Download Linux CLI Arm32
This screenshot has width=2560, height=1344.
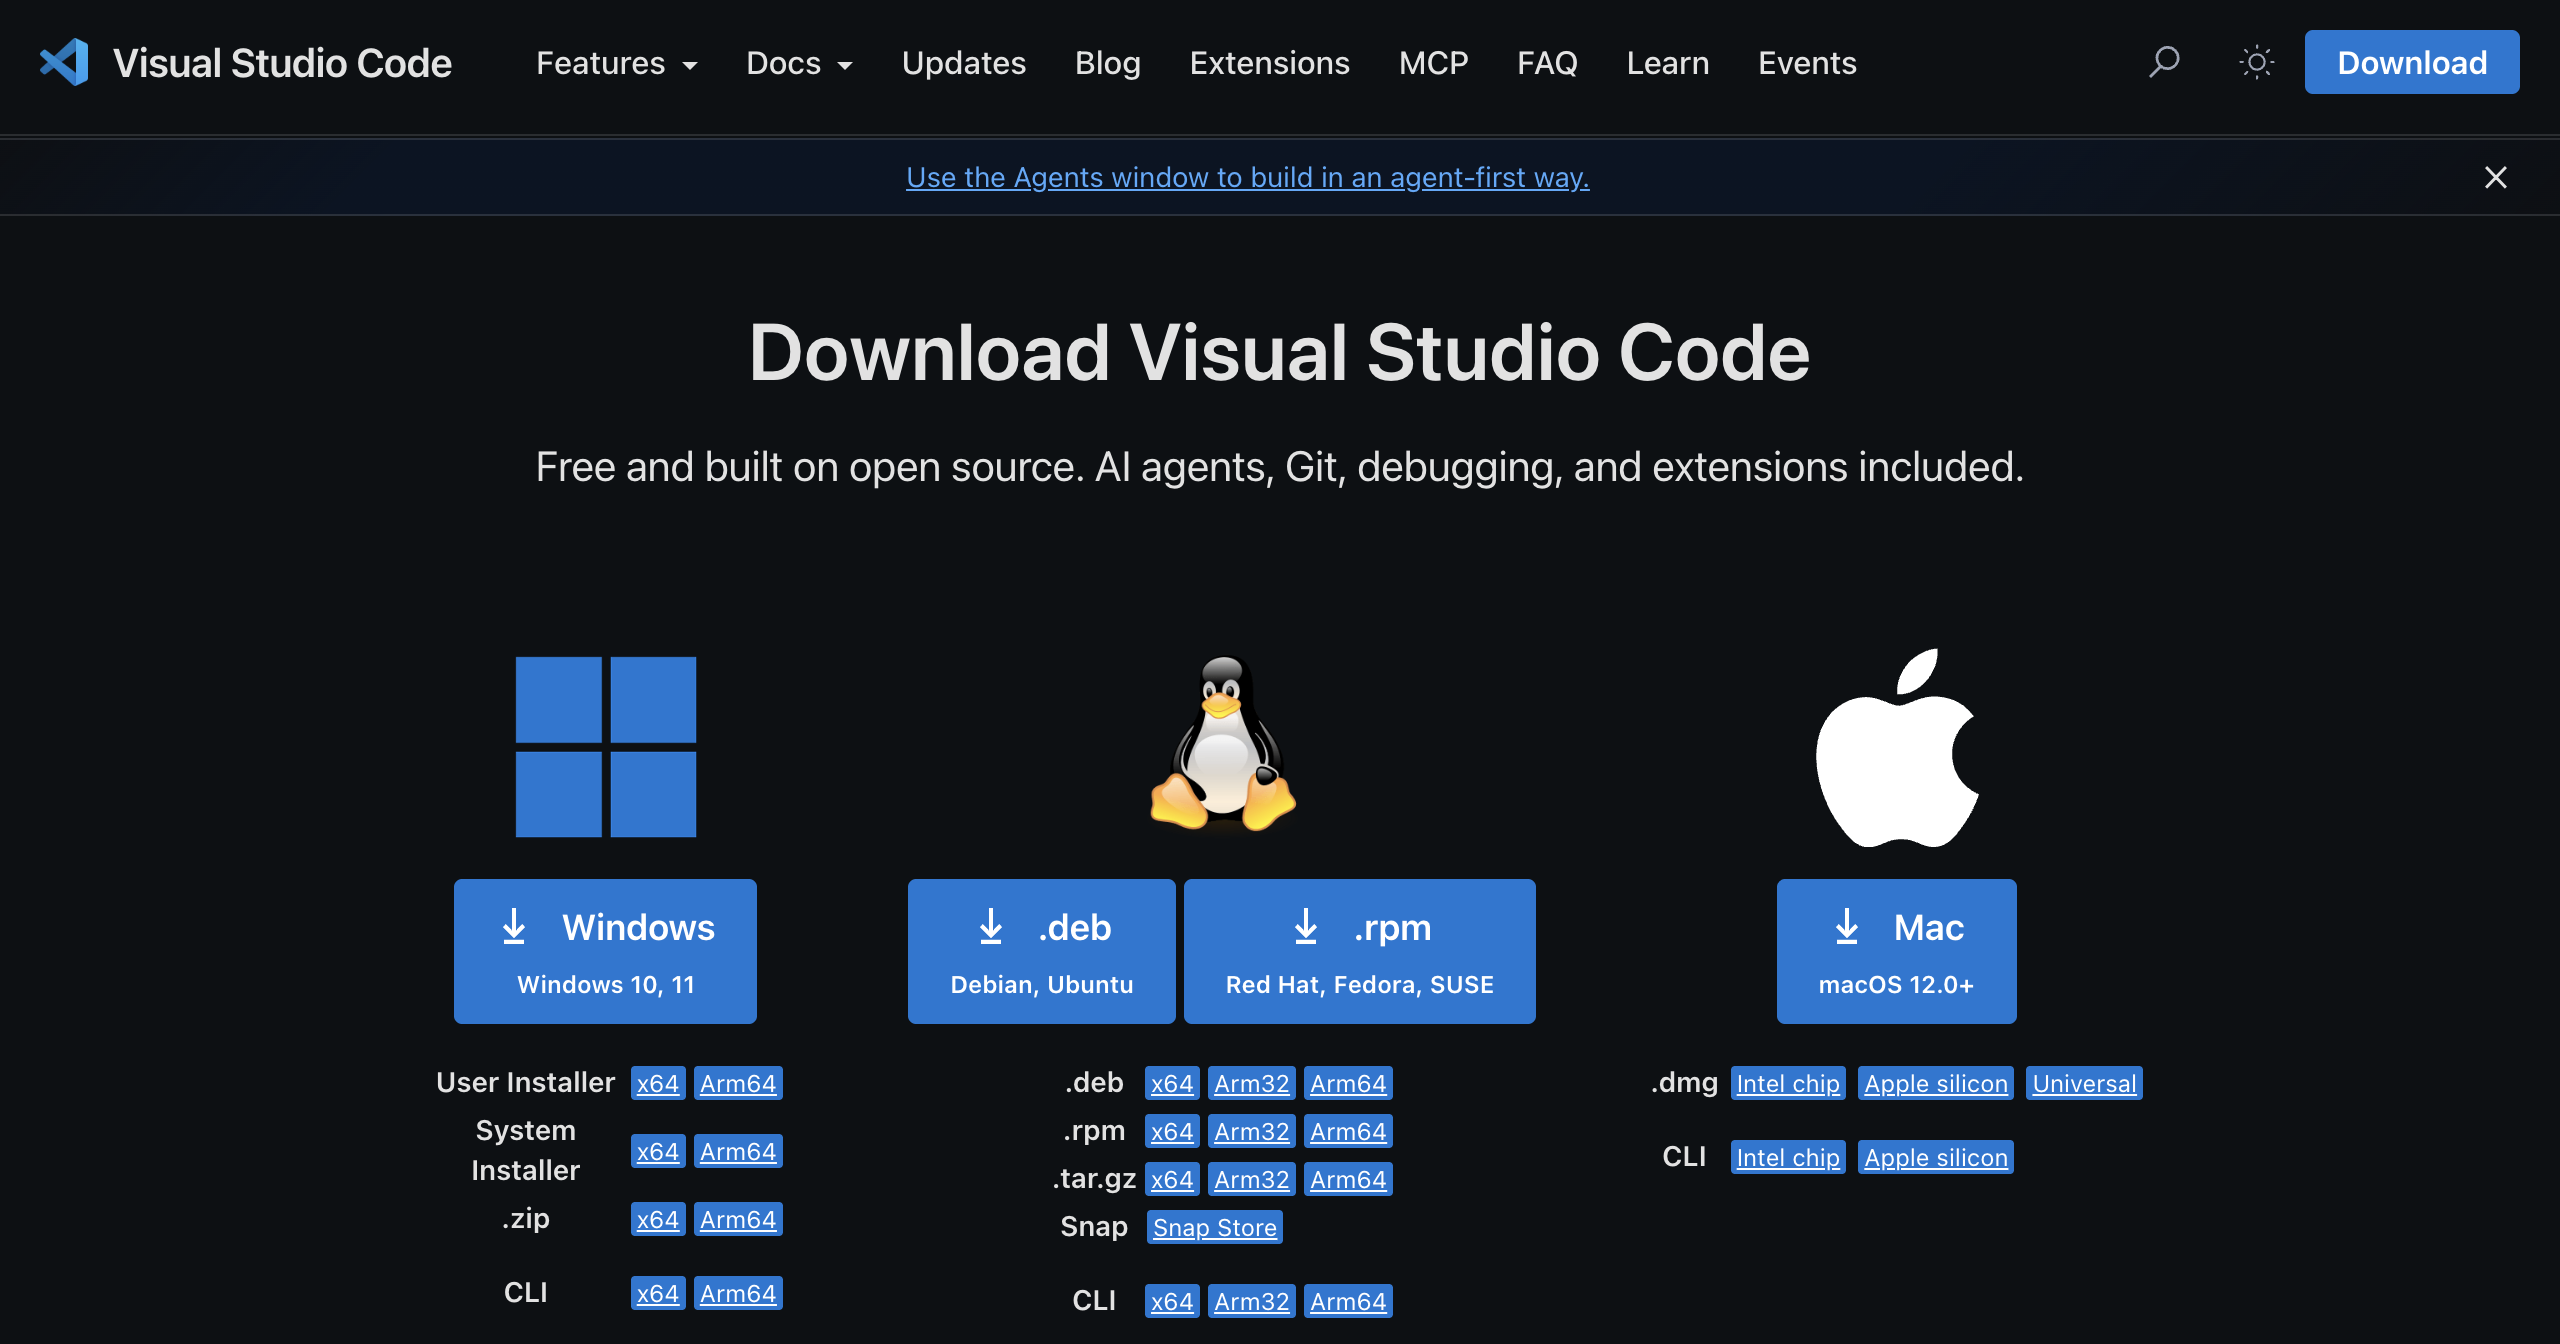1252,1301
